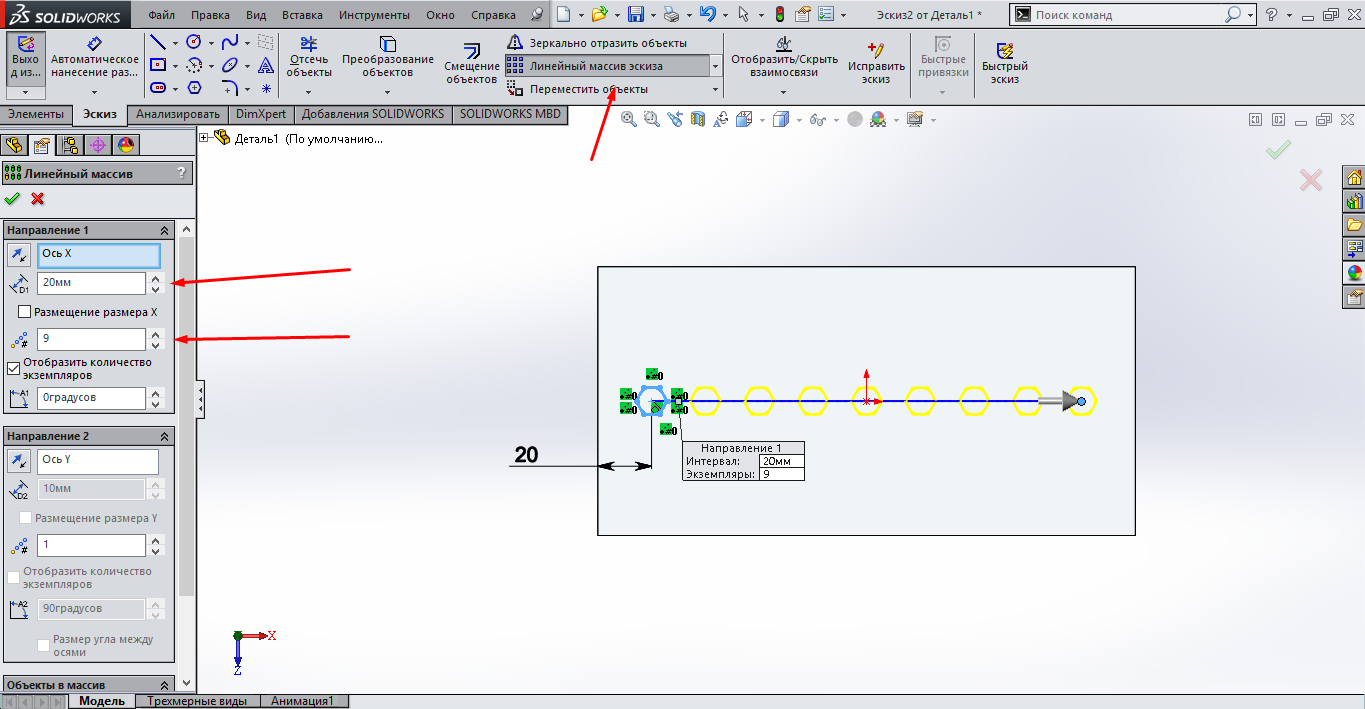Switch to the SOLIDWORKS MBD tab
Viewport: 1365px width, 709px height.
click(x=510, y=115)
